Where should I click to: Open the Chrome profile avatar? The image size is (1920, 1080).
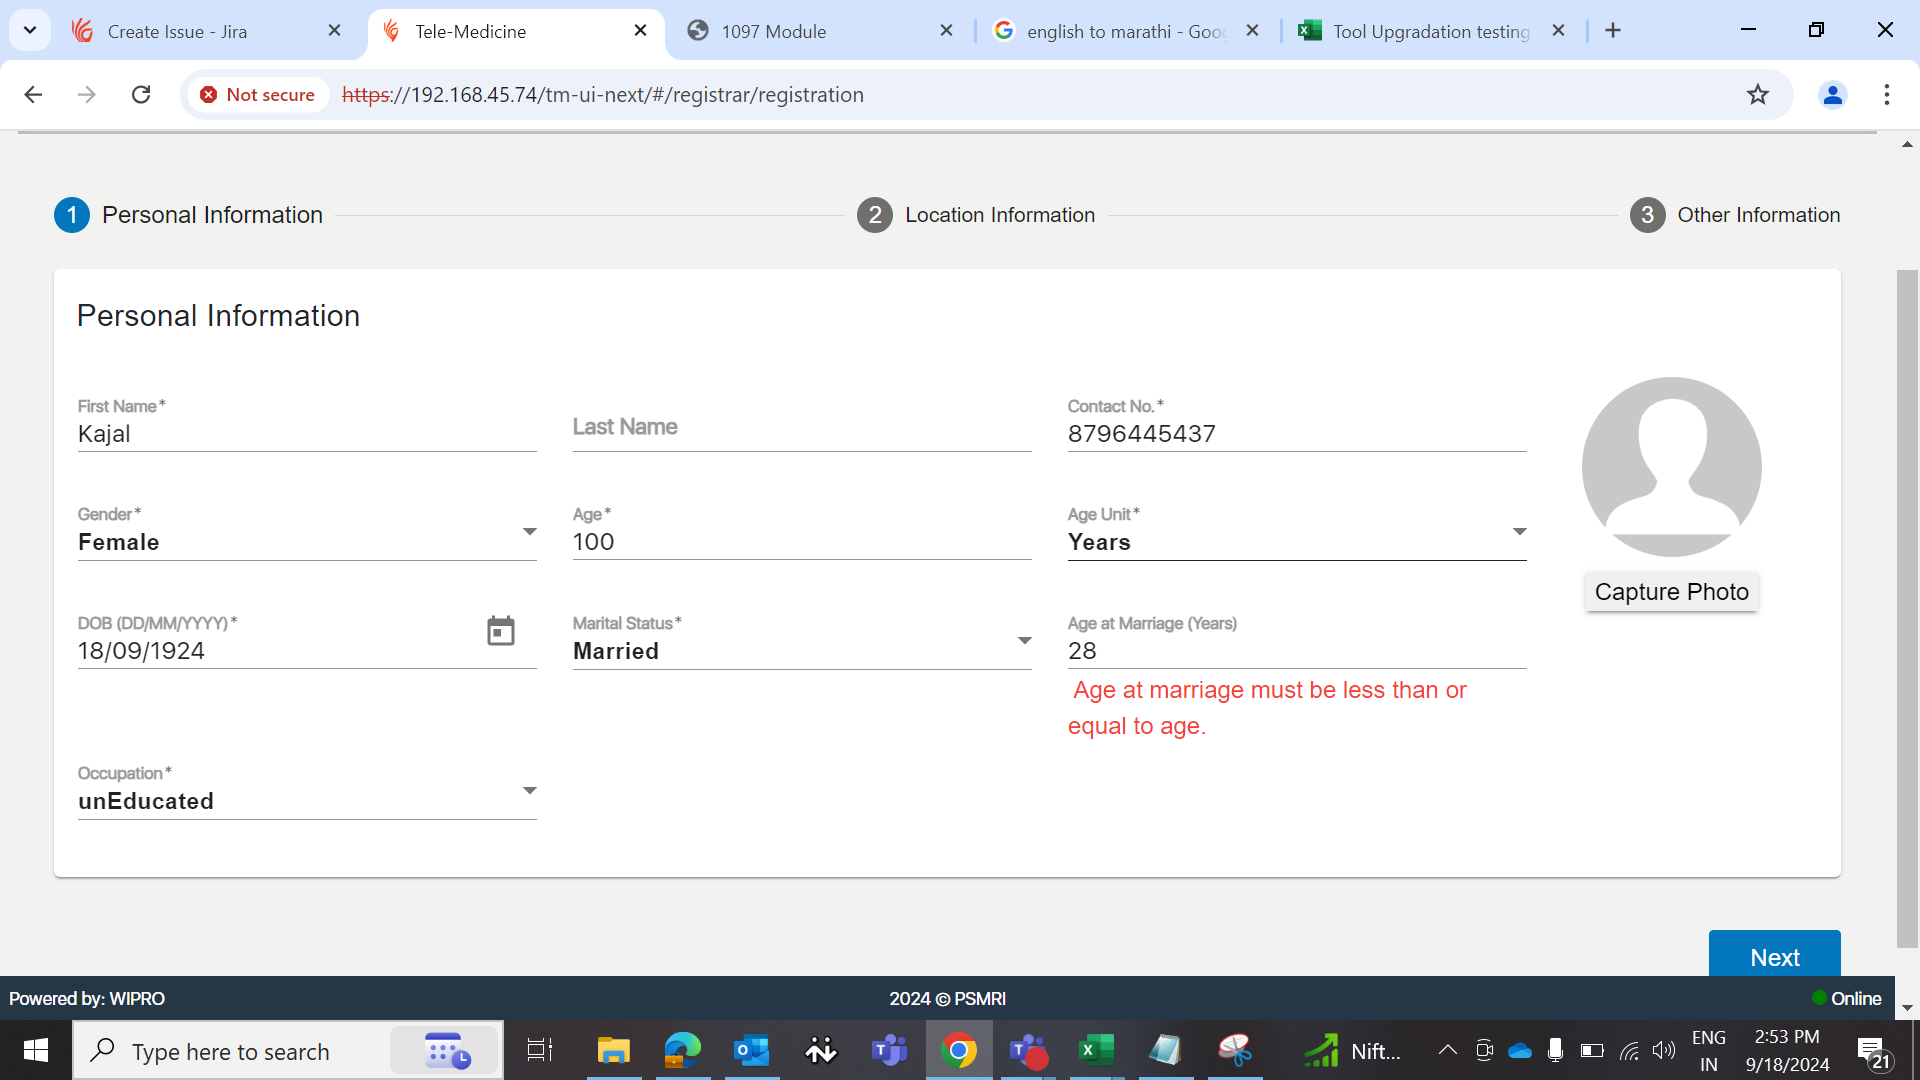1832,94
